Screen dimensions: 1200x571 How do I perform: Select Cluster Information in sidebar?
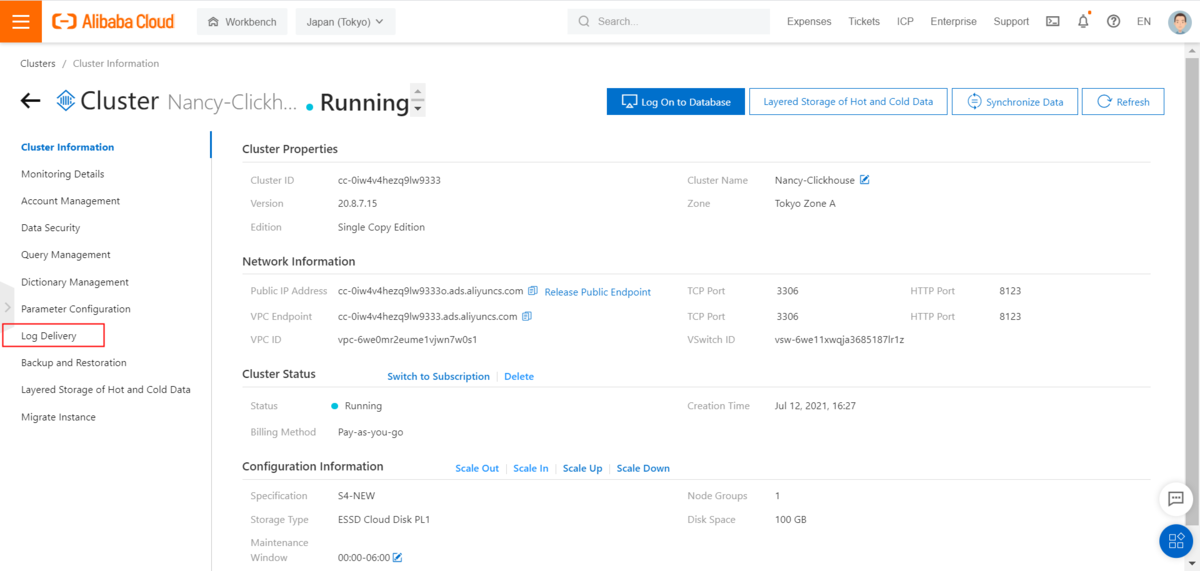68,147
